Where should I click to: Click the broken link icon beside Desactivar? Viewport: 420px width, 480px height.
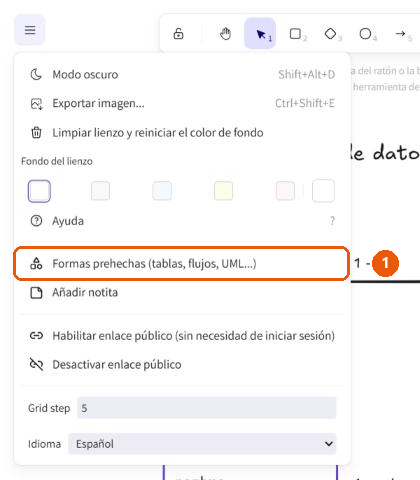(x=36, y=364)
